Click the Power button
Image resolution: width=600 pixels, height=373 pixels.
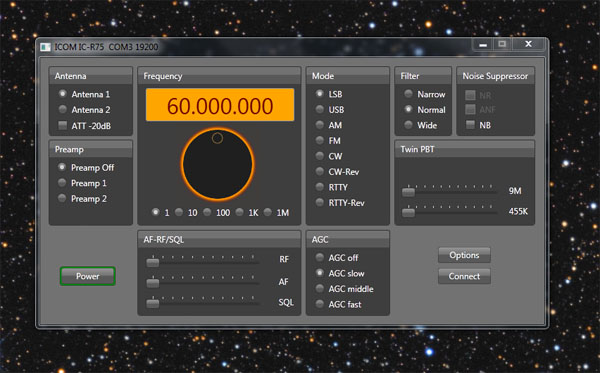coord(88,276)
